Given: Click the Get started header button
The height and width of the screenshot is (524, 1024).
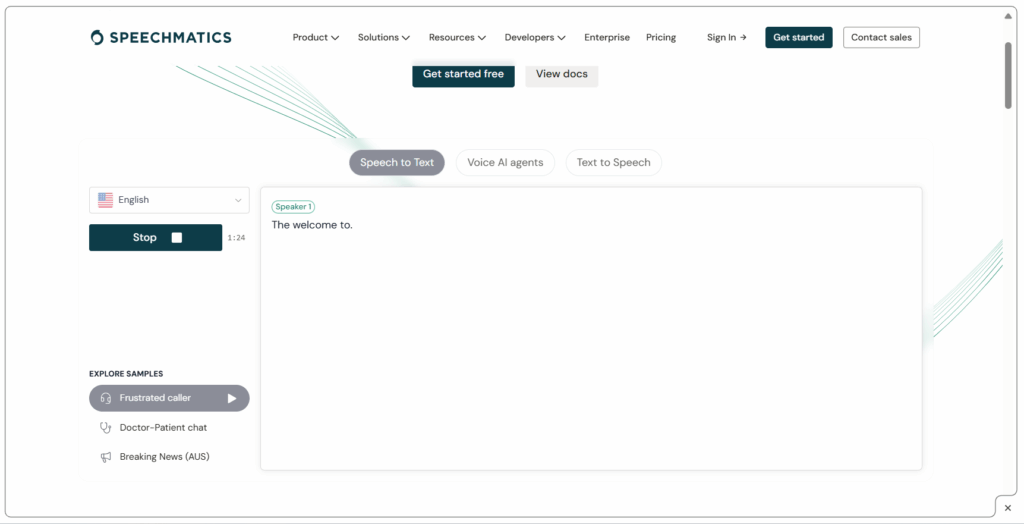Looking at the screenshot, I should pyautogui.click(x=799, y=37).
